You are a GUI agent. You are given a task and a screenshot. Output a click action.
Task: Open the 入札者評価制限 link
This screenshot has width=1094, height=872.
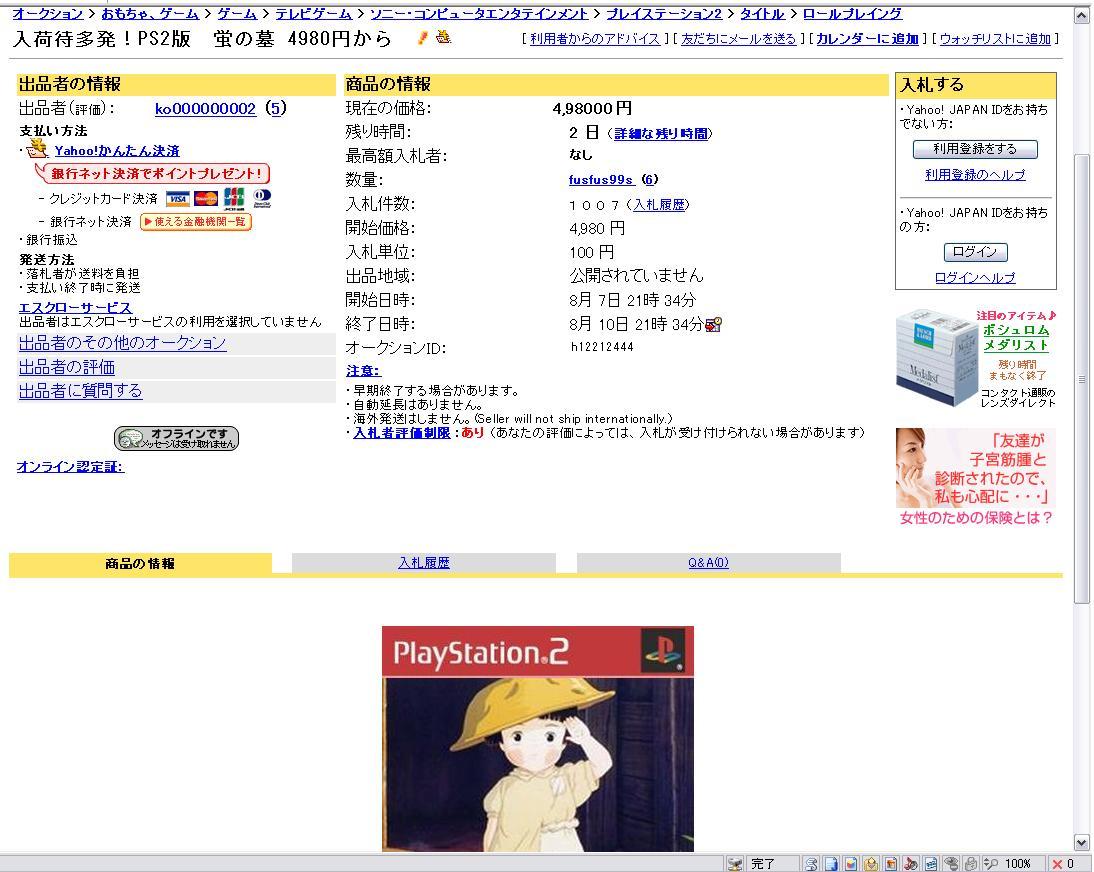pyautogui.click(x=401, y=433)
